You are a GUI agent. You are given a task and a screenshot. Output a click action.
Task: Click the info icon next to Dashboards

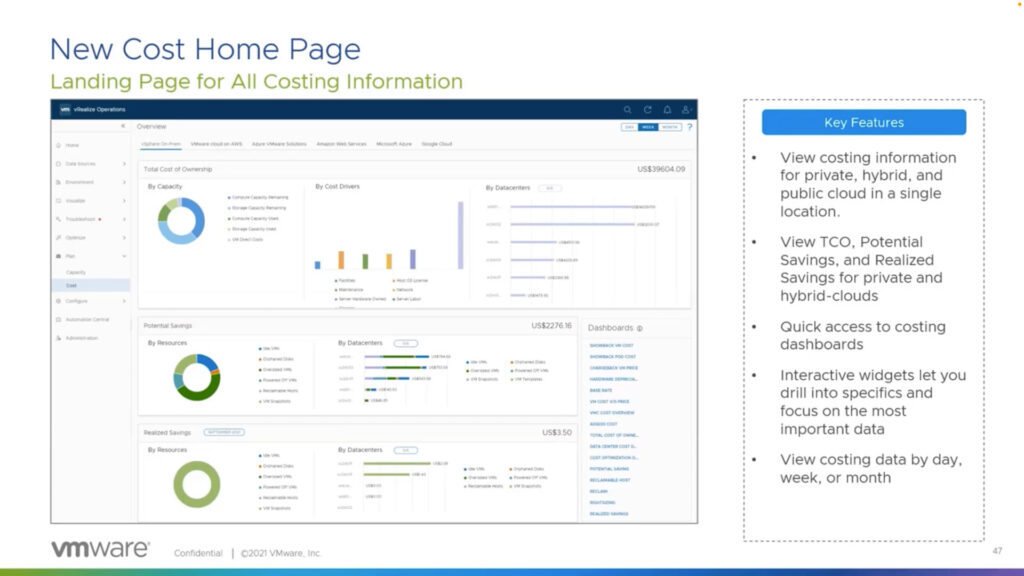coord(639,328)
